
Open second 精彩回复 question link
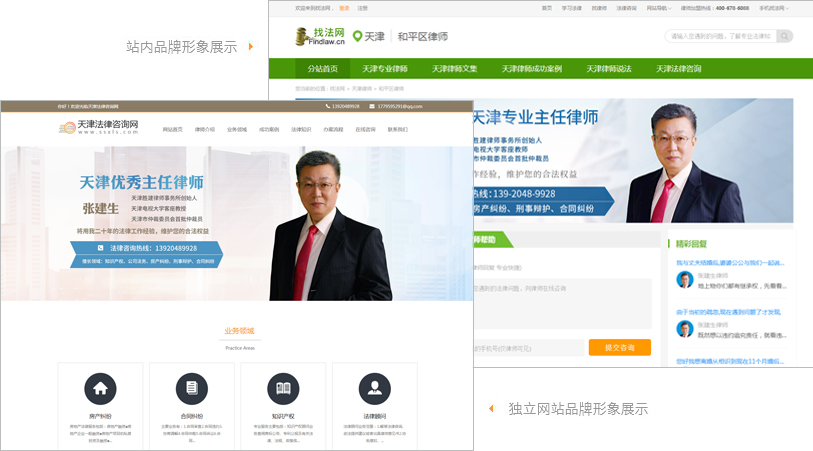click(x=728, y=312)
